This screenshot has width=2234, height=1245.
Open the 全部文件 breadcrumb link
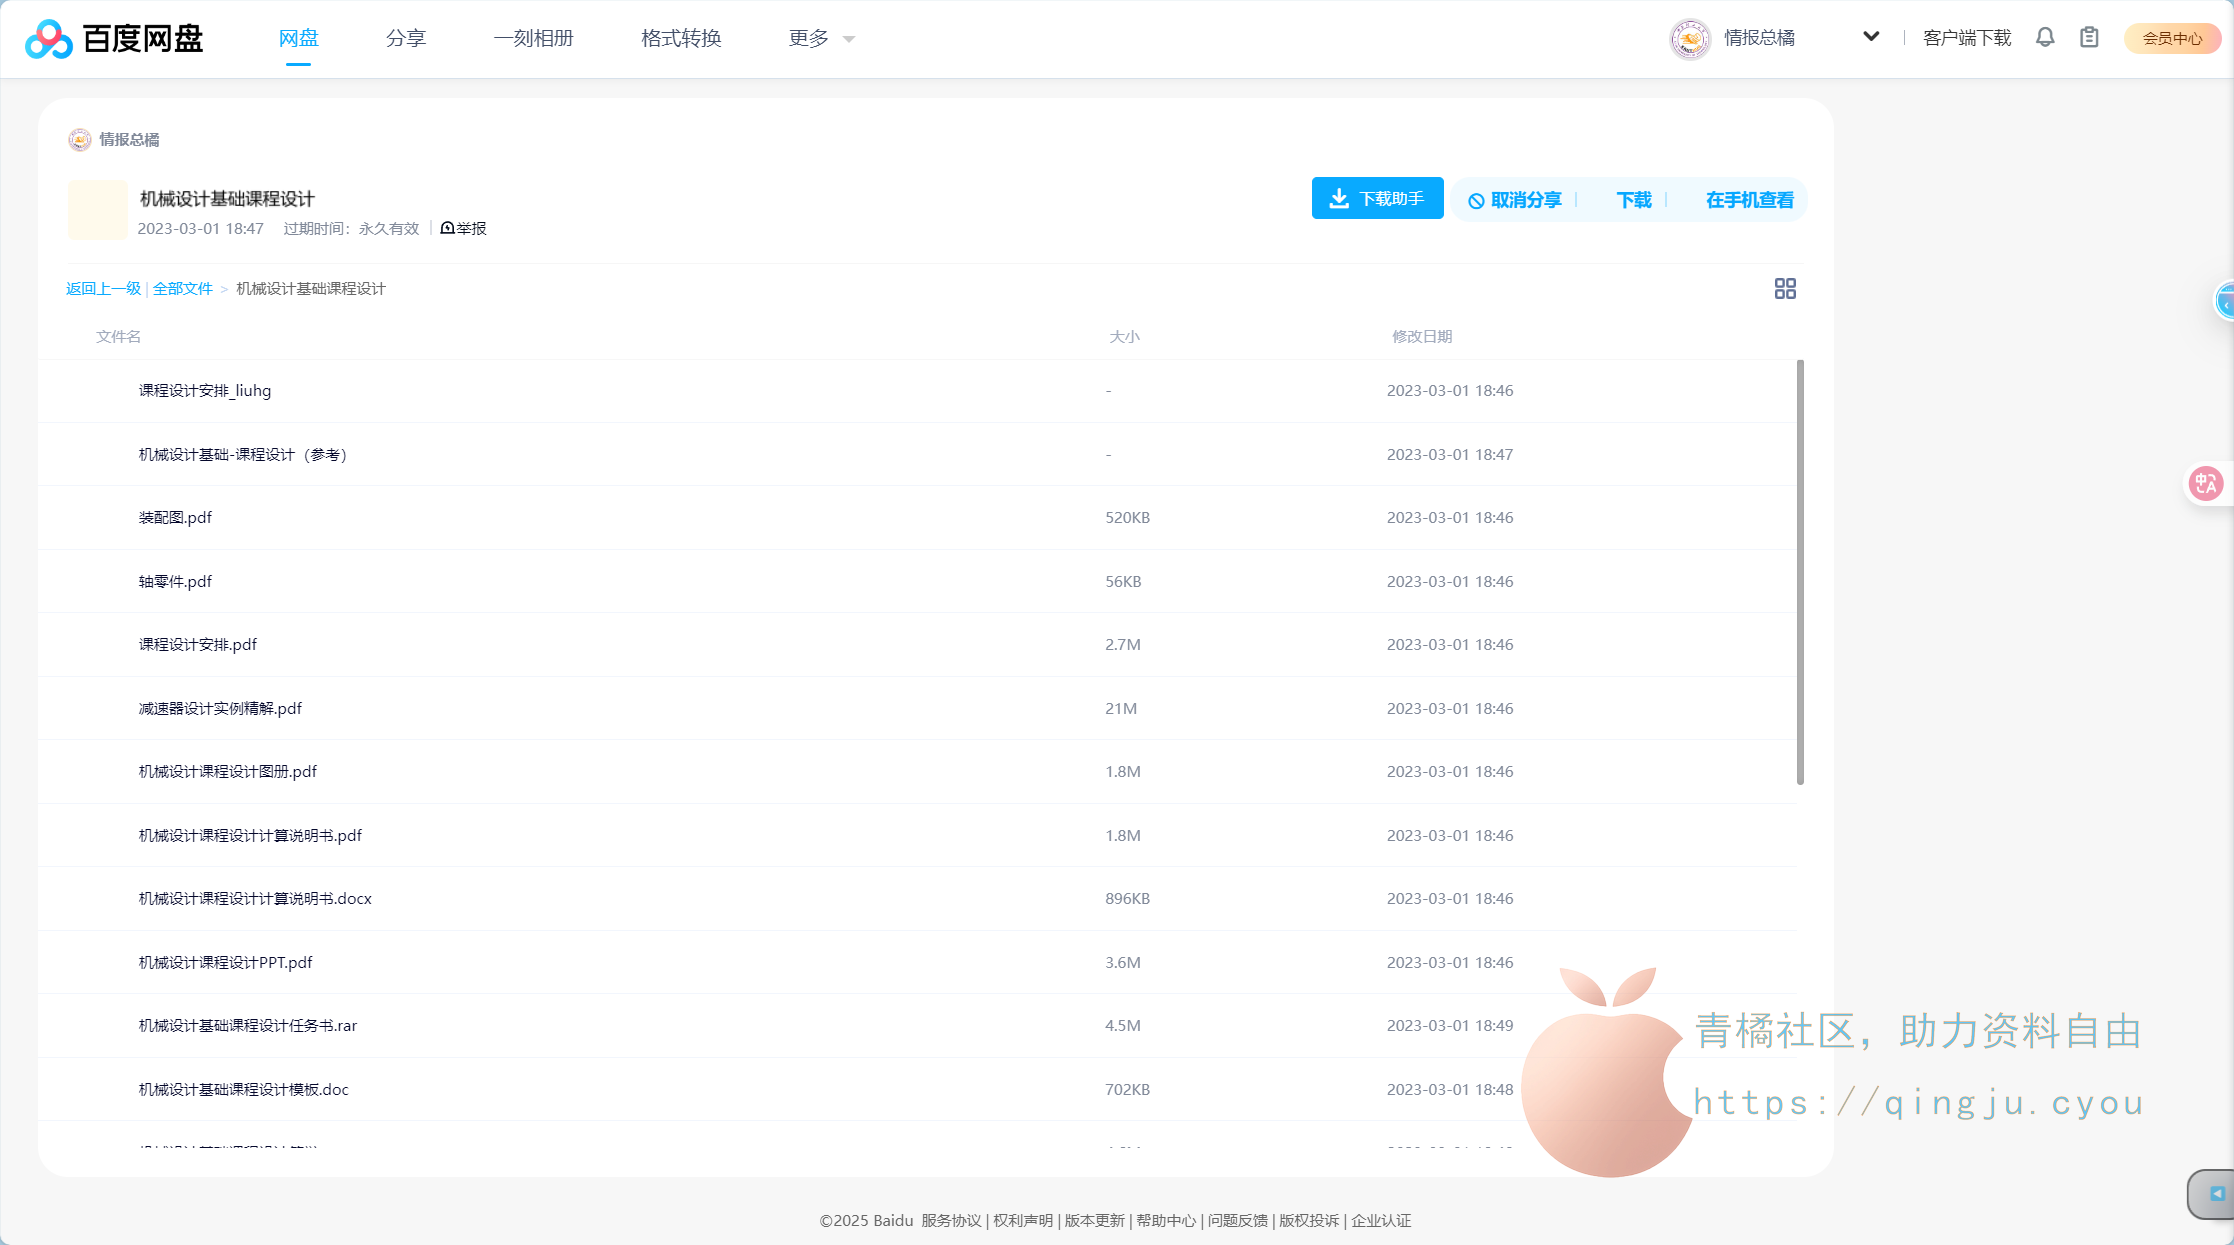tap(183, 289)
